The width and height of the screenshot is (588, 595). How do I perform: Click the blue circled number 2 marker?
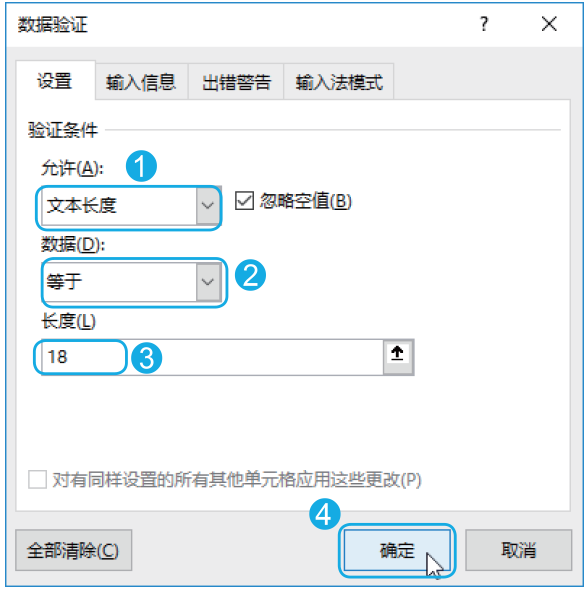(x=250, y=275)
